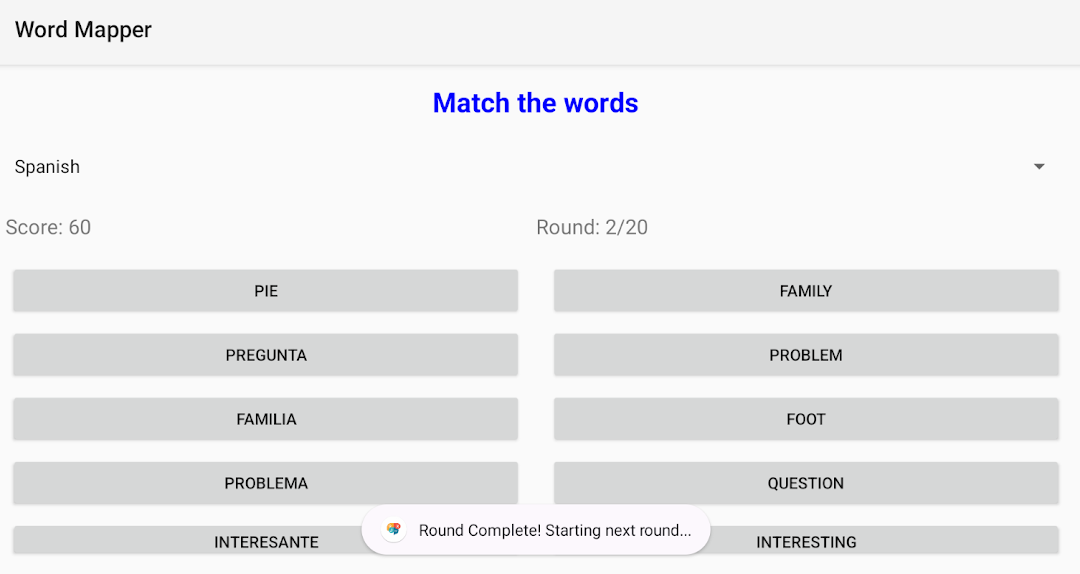Click the empty space right of Spanish label
Image resolution: width=1080 pixels, height=574 pixels.
click(551, 167)
